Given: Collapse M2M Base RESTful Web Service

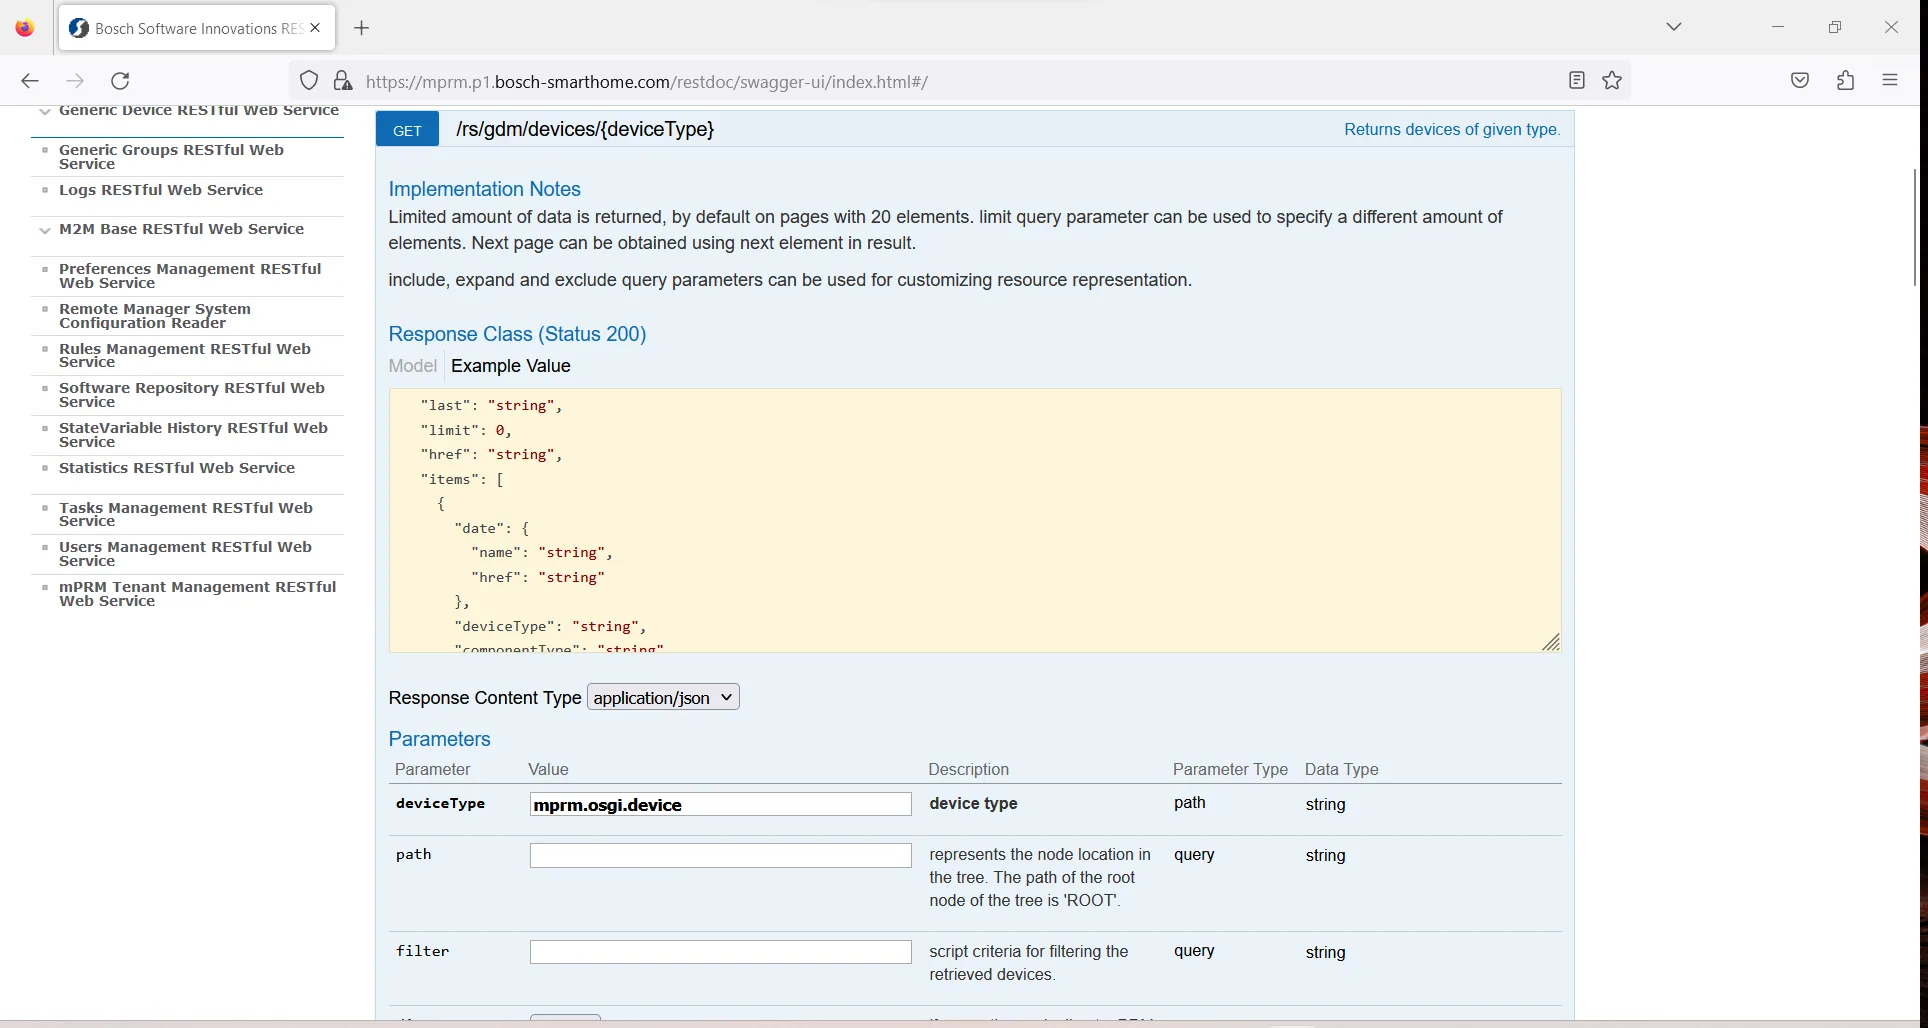Looking at the screenshot, I should pyautogui.click(x=45, y=230).
